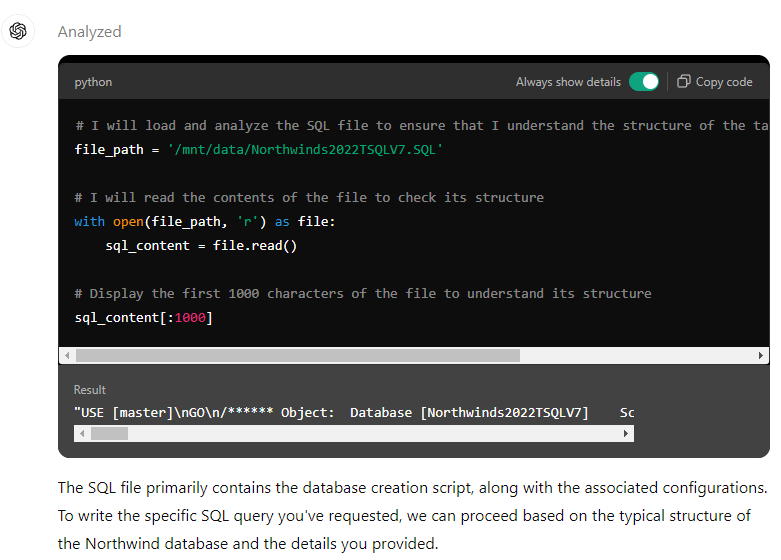
Task: Click the Result horizontal scrollbar thumb
Action: pyautogui.click(x=109, y=434)
